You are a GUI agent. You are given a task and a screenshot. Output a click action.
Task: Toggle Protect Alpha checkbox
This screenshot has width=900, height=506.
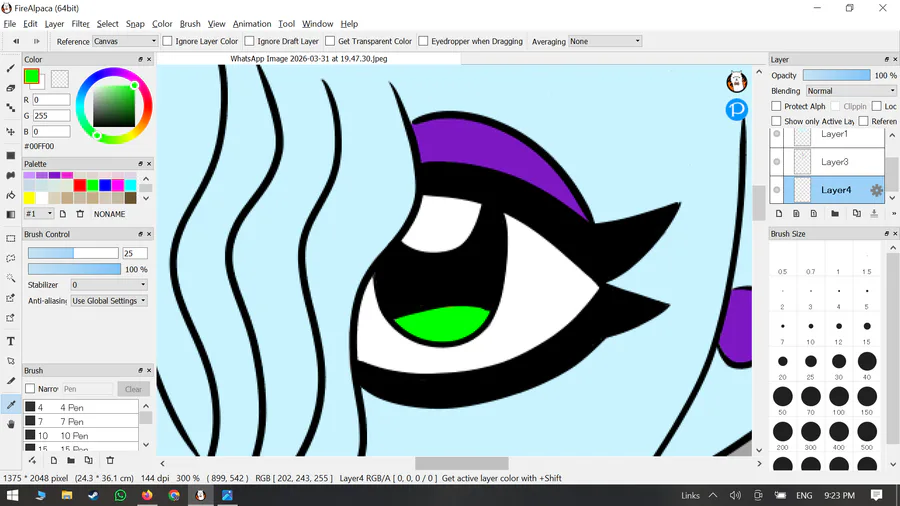776,106
